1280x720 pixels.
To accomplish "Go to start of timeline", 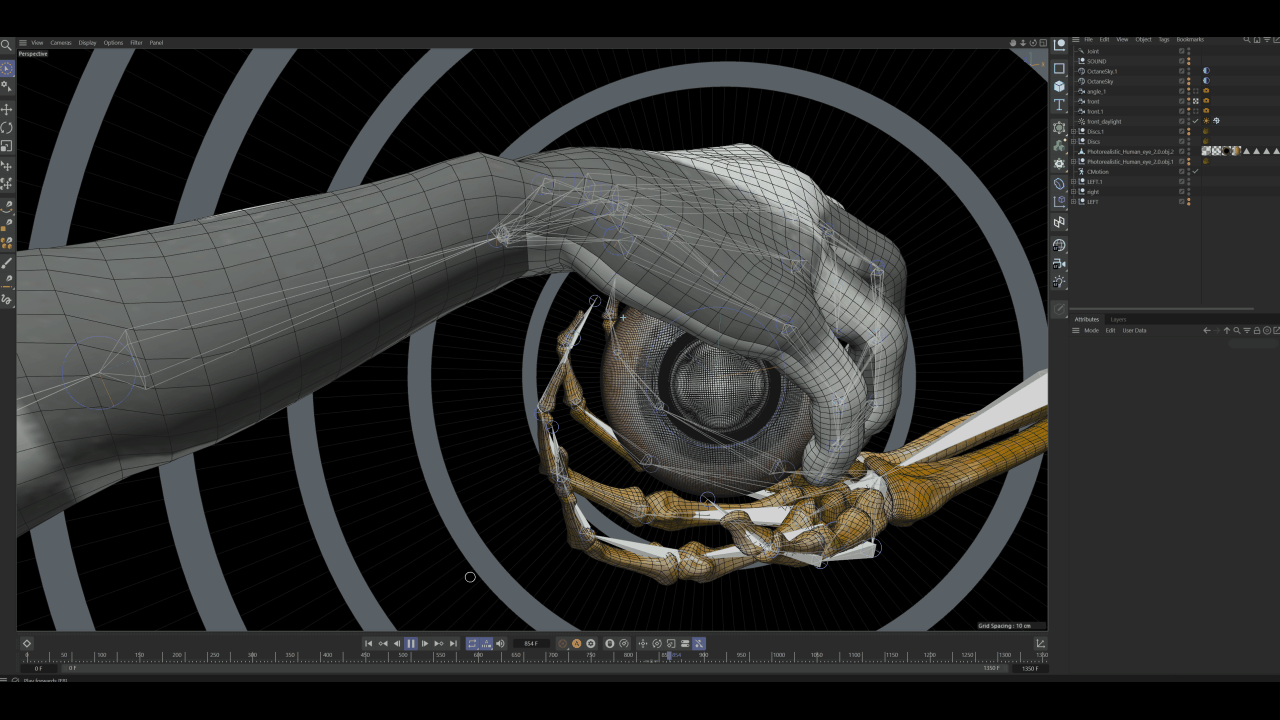I will (x=369, y=644).
